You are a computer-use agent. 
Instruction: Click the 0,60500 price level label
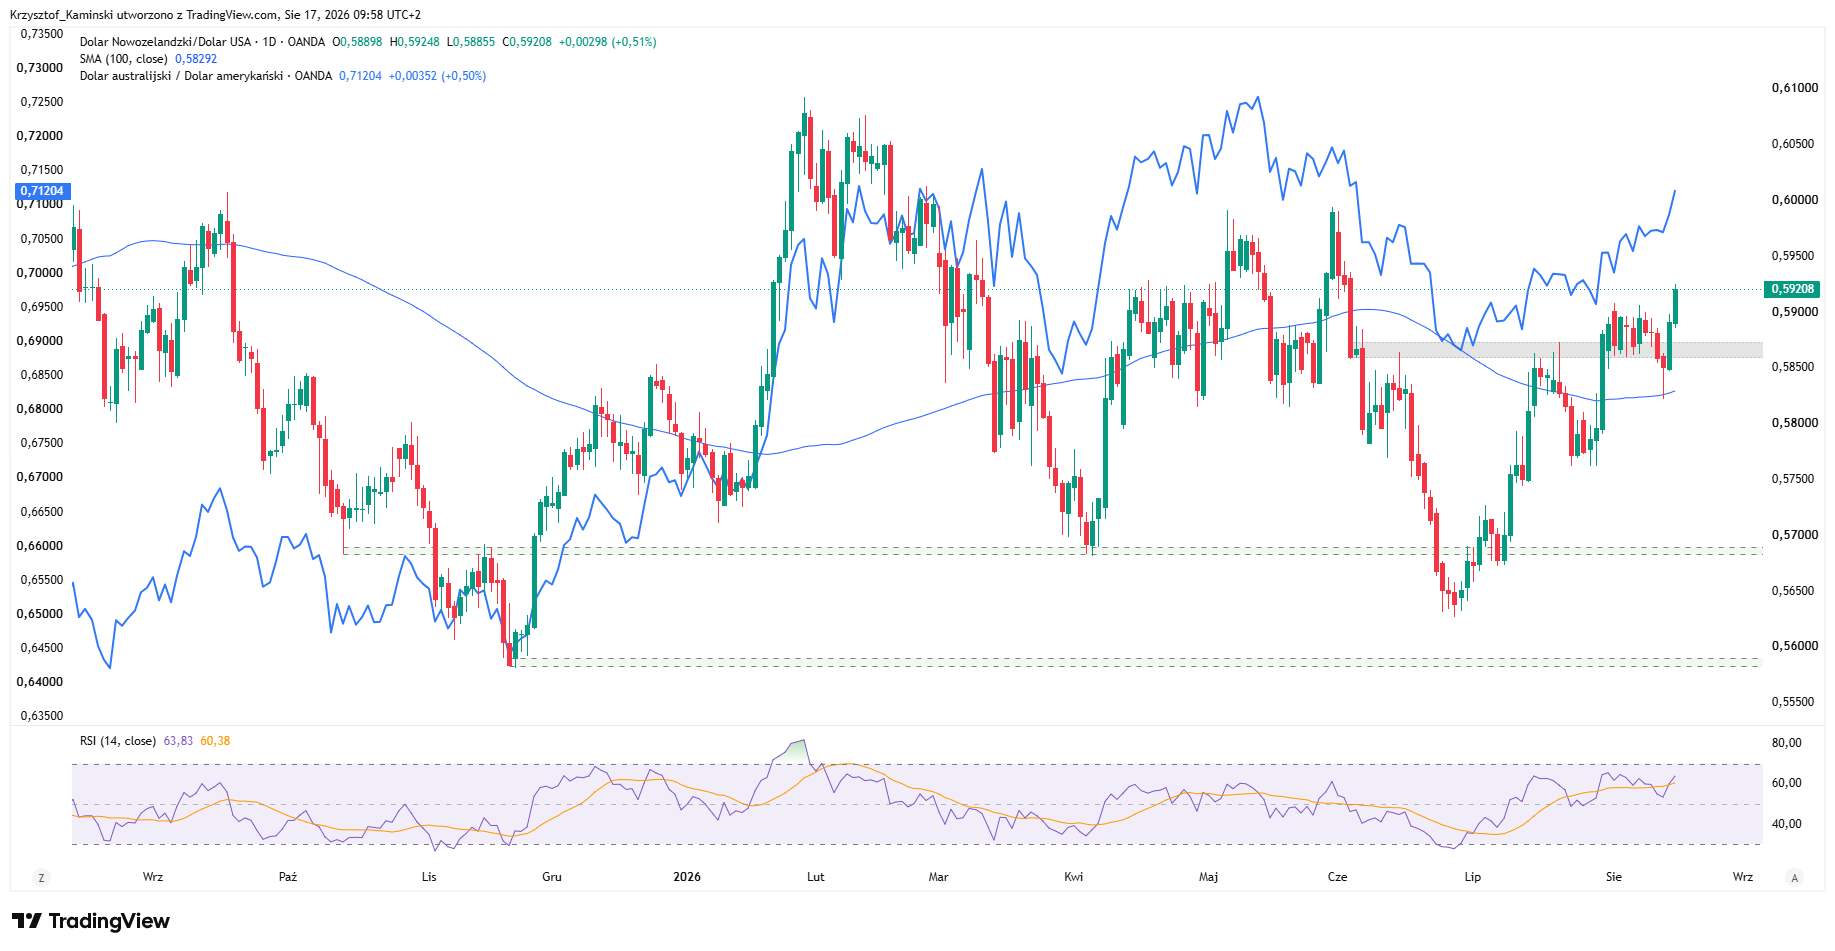(1795, 144)
